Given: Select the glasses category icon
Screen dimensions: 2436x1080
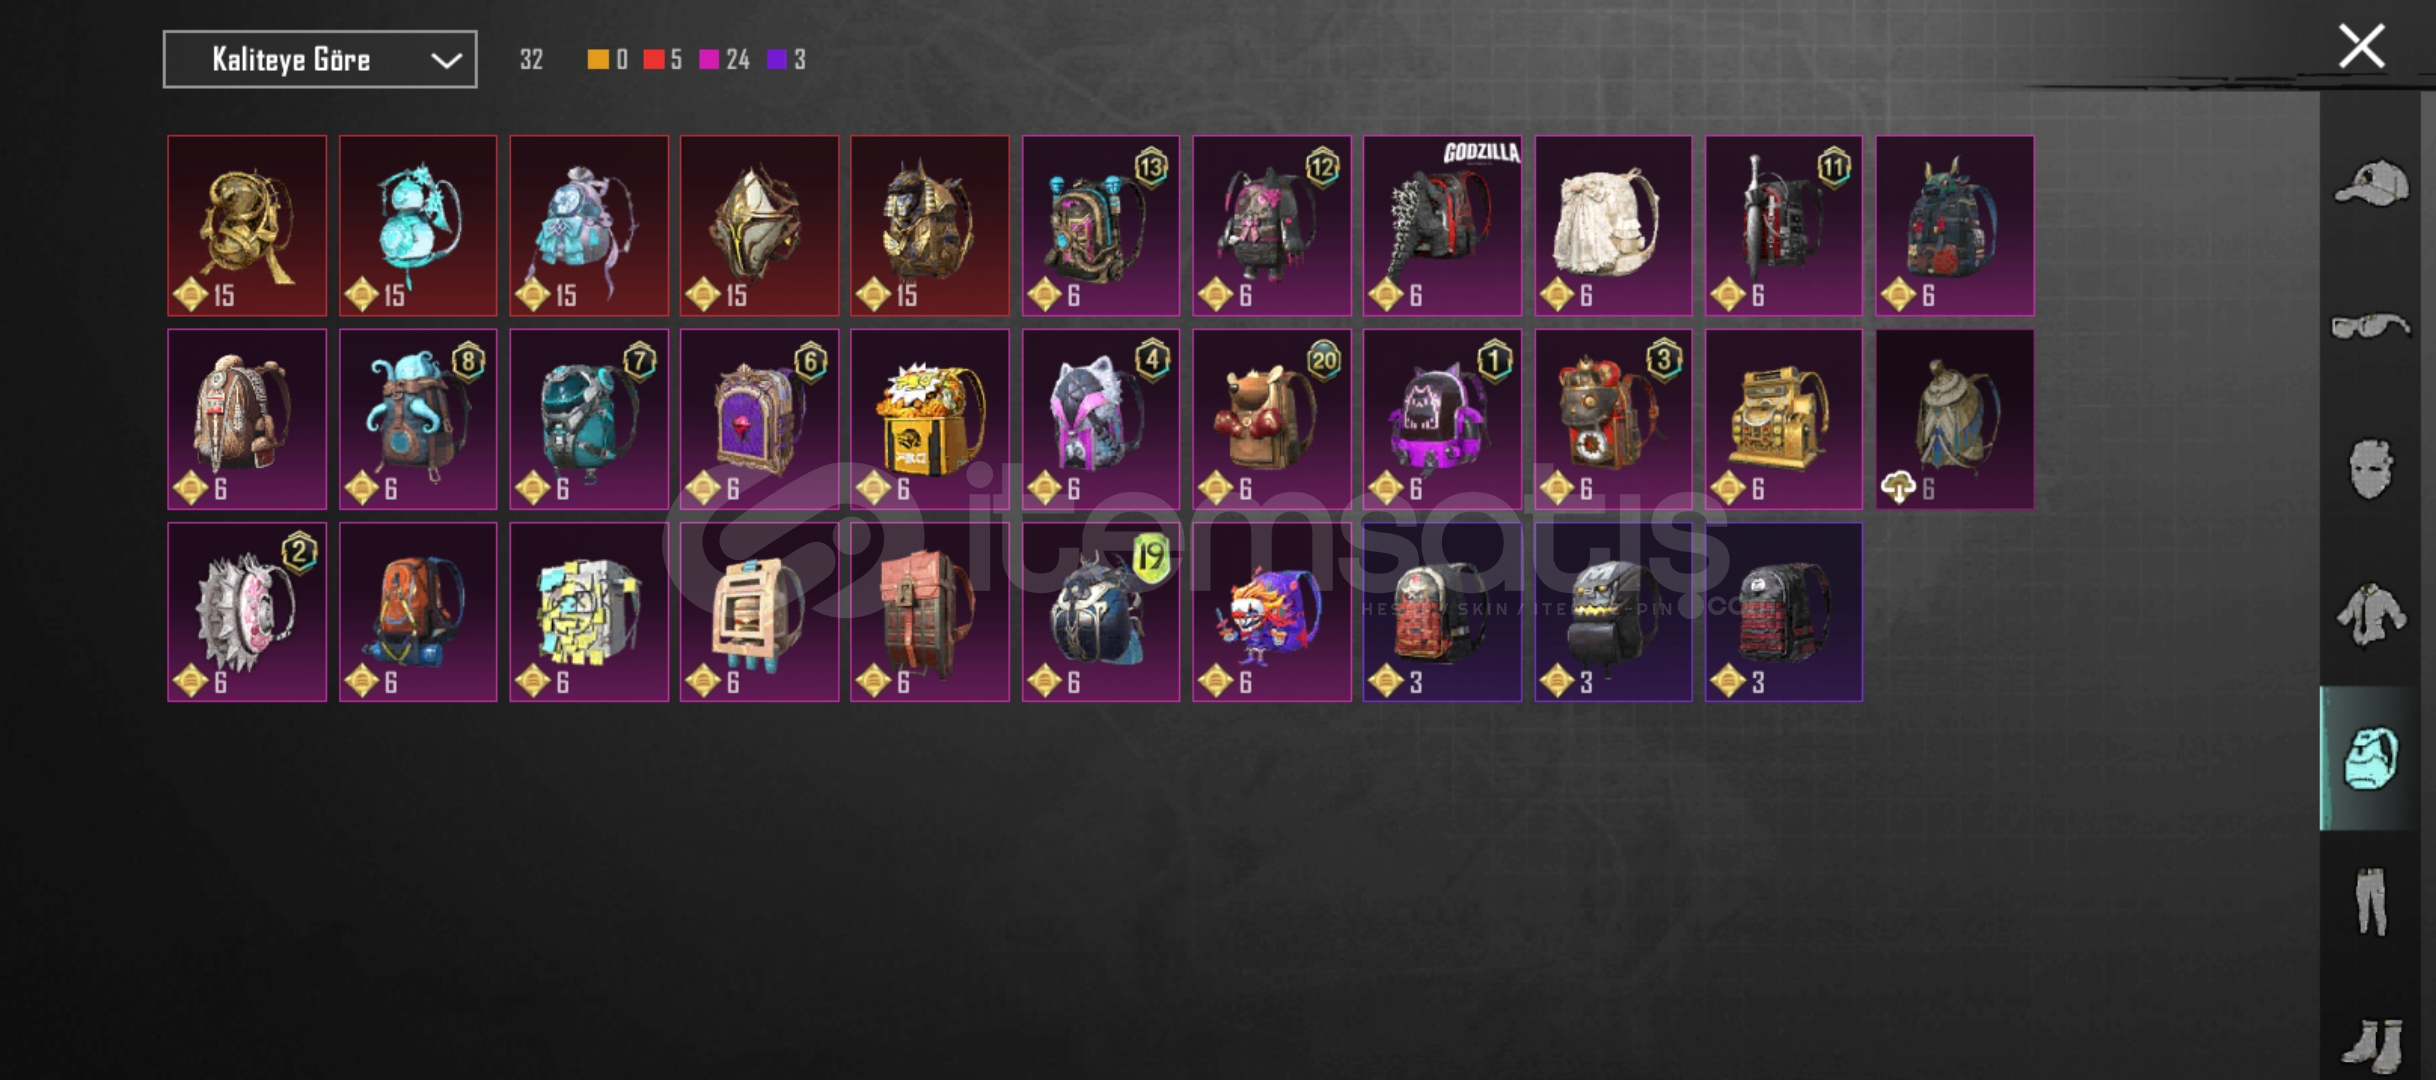Looking at the screenshot, I should coord(2371,326).
